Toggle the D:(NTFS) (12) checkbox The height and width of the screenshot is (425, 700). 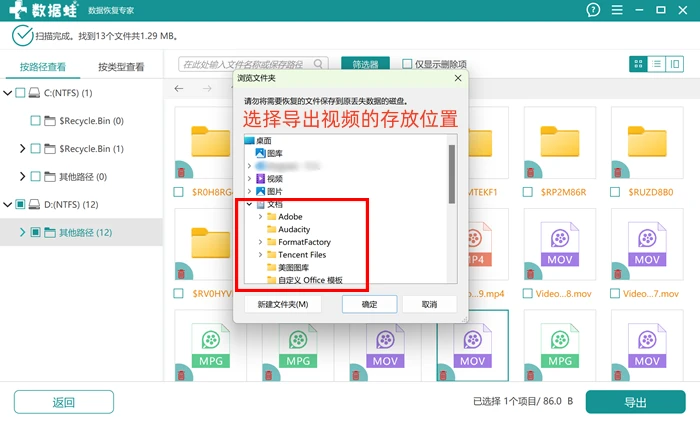pyautogui.click(x=20, y=204)
